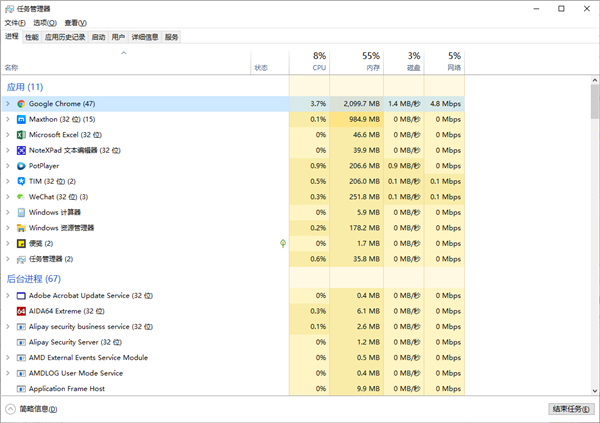Open the 查看 menu
Image resolution: width=600 pixels, height=423 pixels.
tap(75, 23)
